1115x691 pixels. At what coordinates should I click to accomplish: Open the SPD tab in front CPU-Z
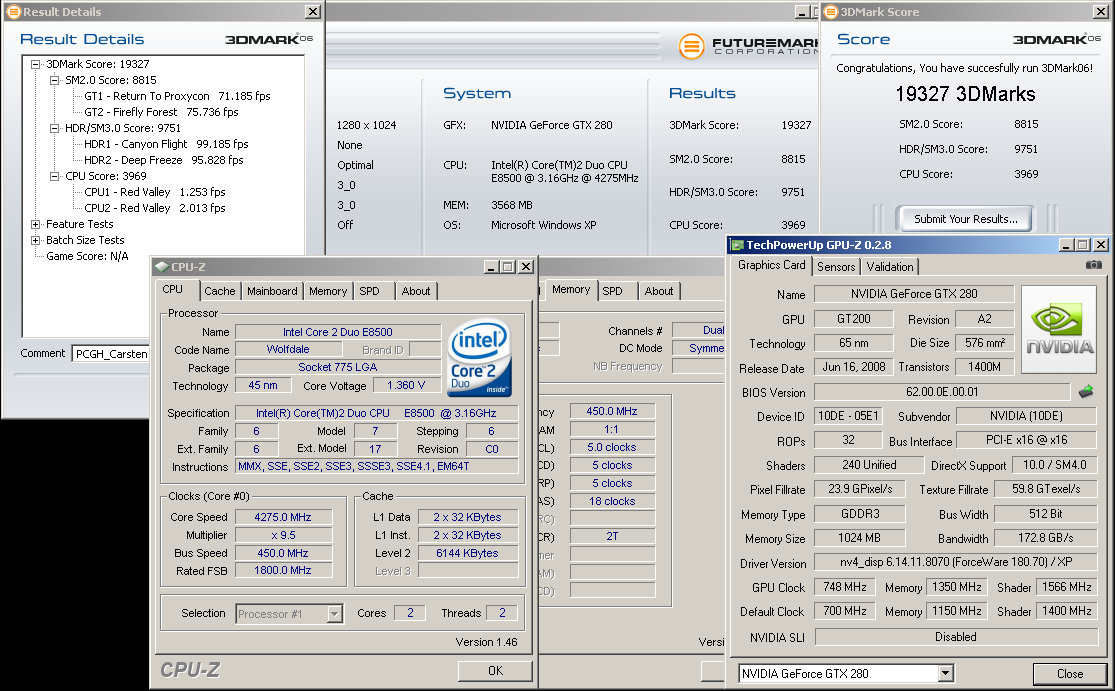[x=369, y=291]
